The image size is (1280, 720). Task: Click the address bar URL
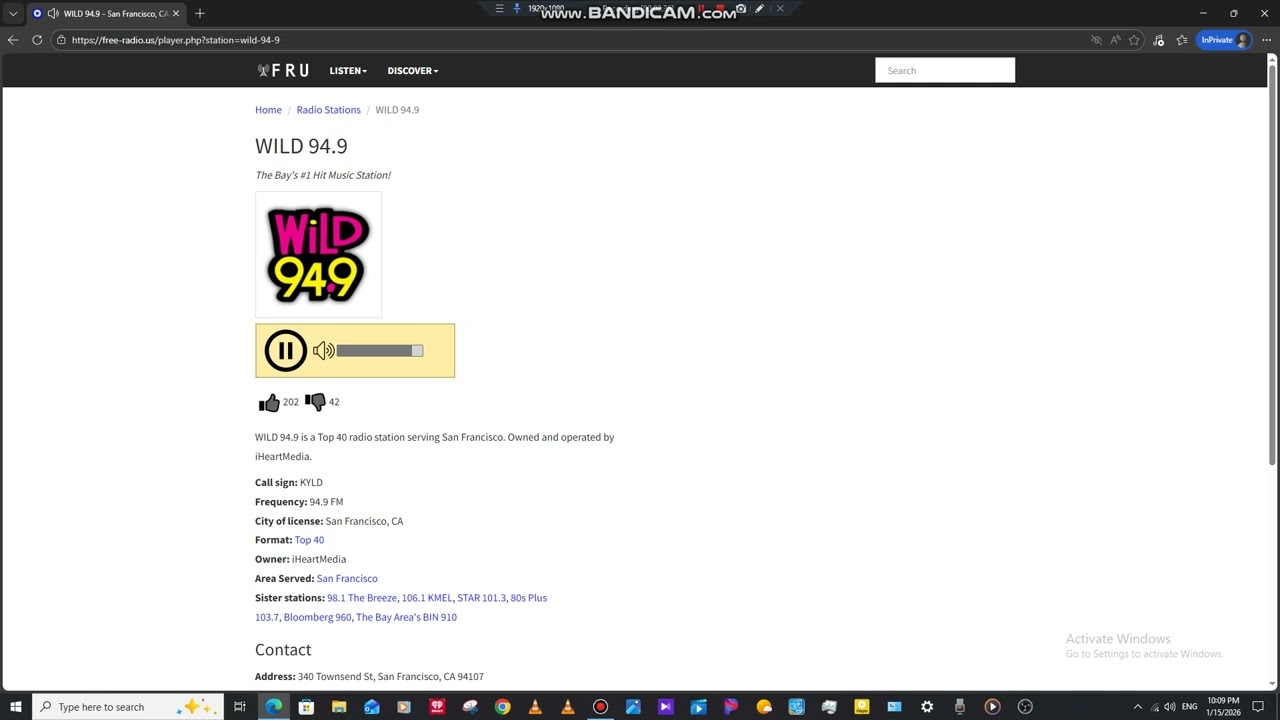(x=176, y=40)
